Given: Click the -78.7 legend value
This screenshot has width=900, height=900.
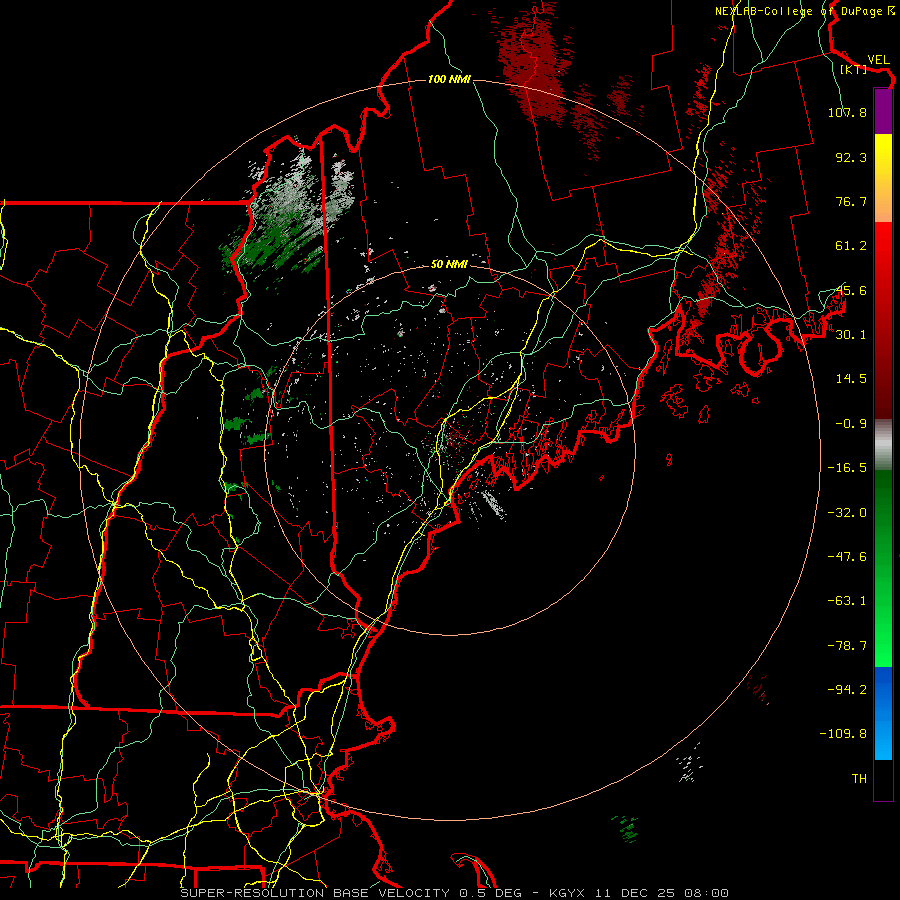Looking at the screenshot, I should (847, 646).
